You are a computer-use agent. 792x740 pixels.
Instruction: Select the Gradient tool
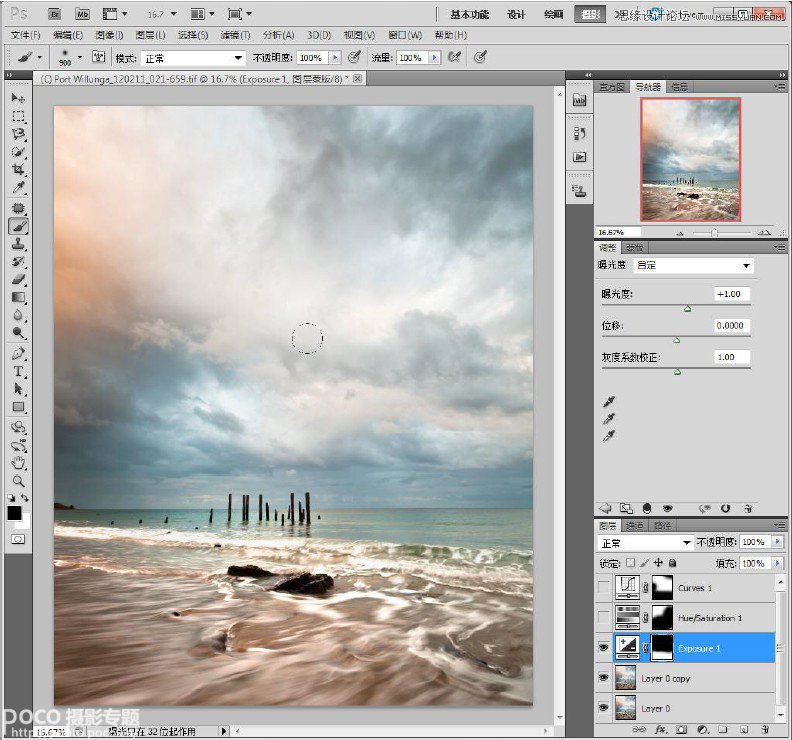click(18, 297)
